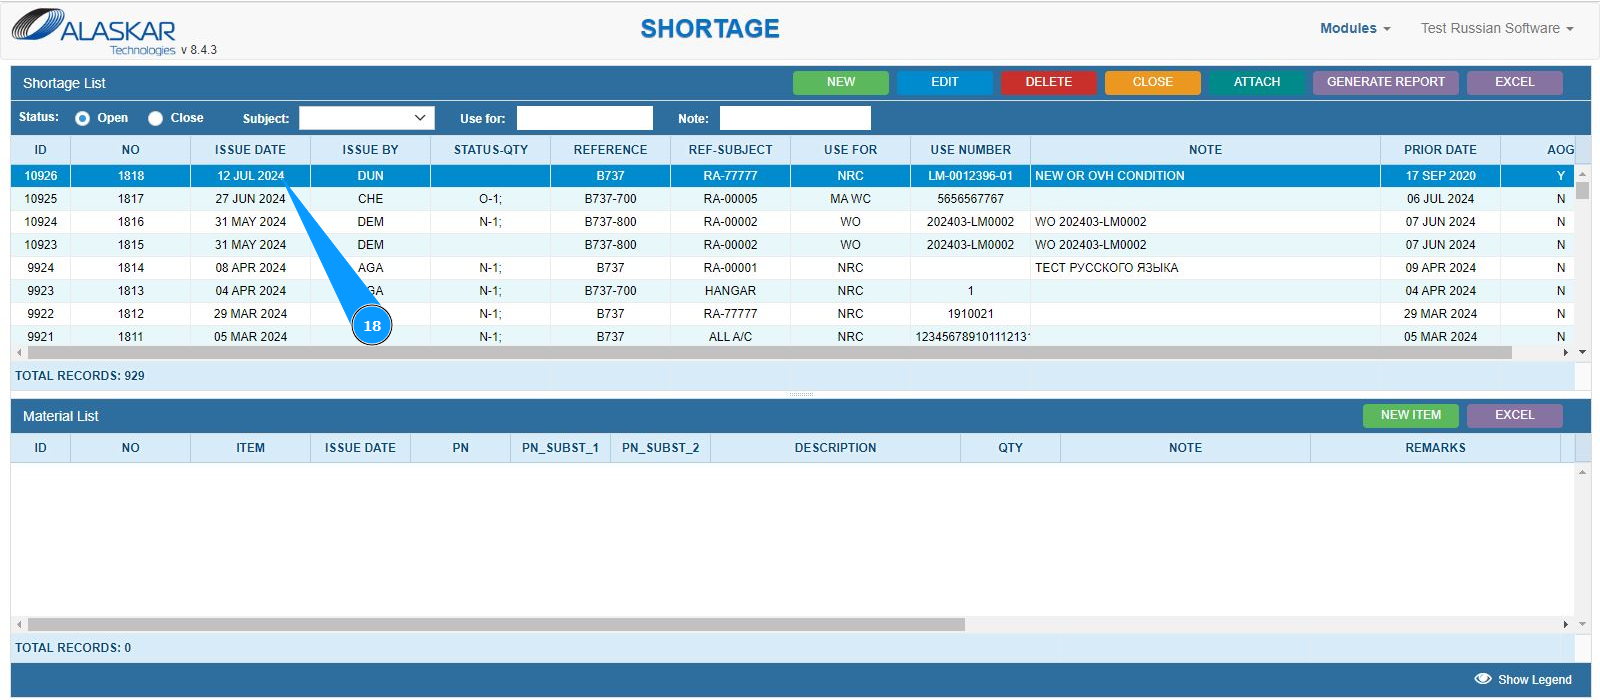Sort by REF-SUBJECT column header
Viewport: 1600px width, 700px height.
click(730, 150)
